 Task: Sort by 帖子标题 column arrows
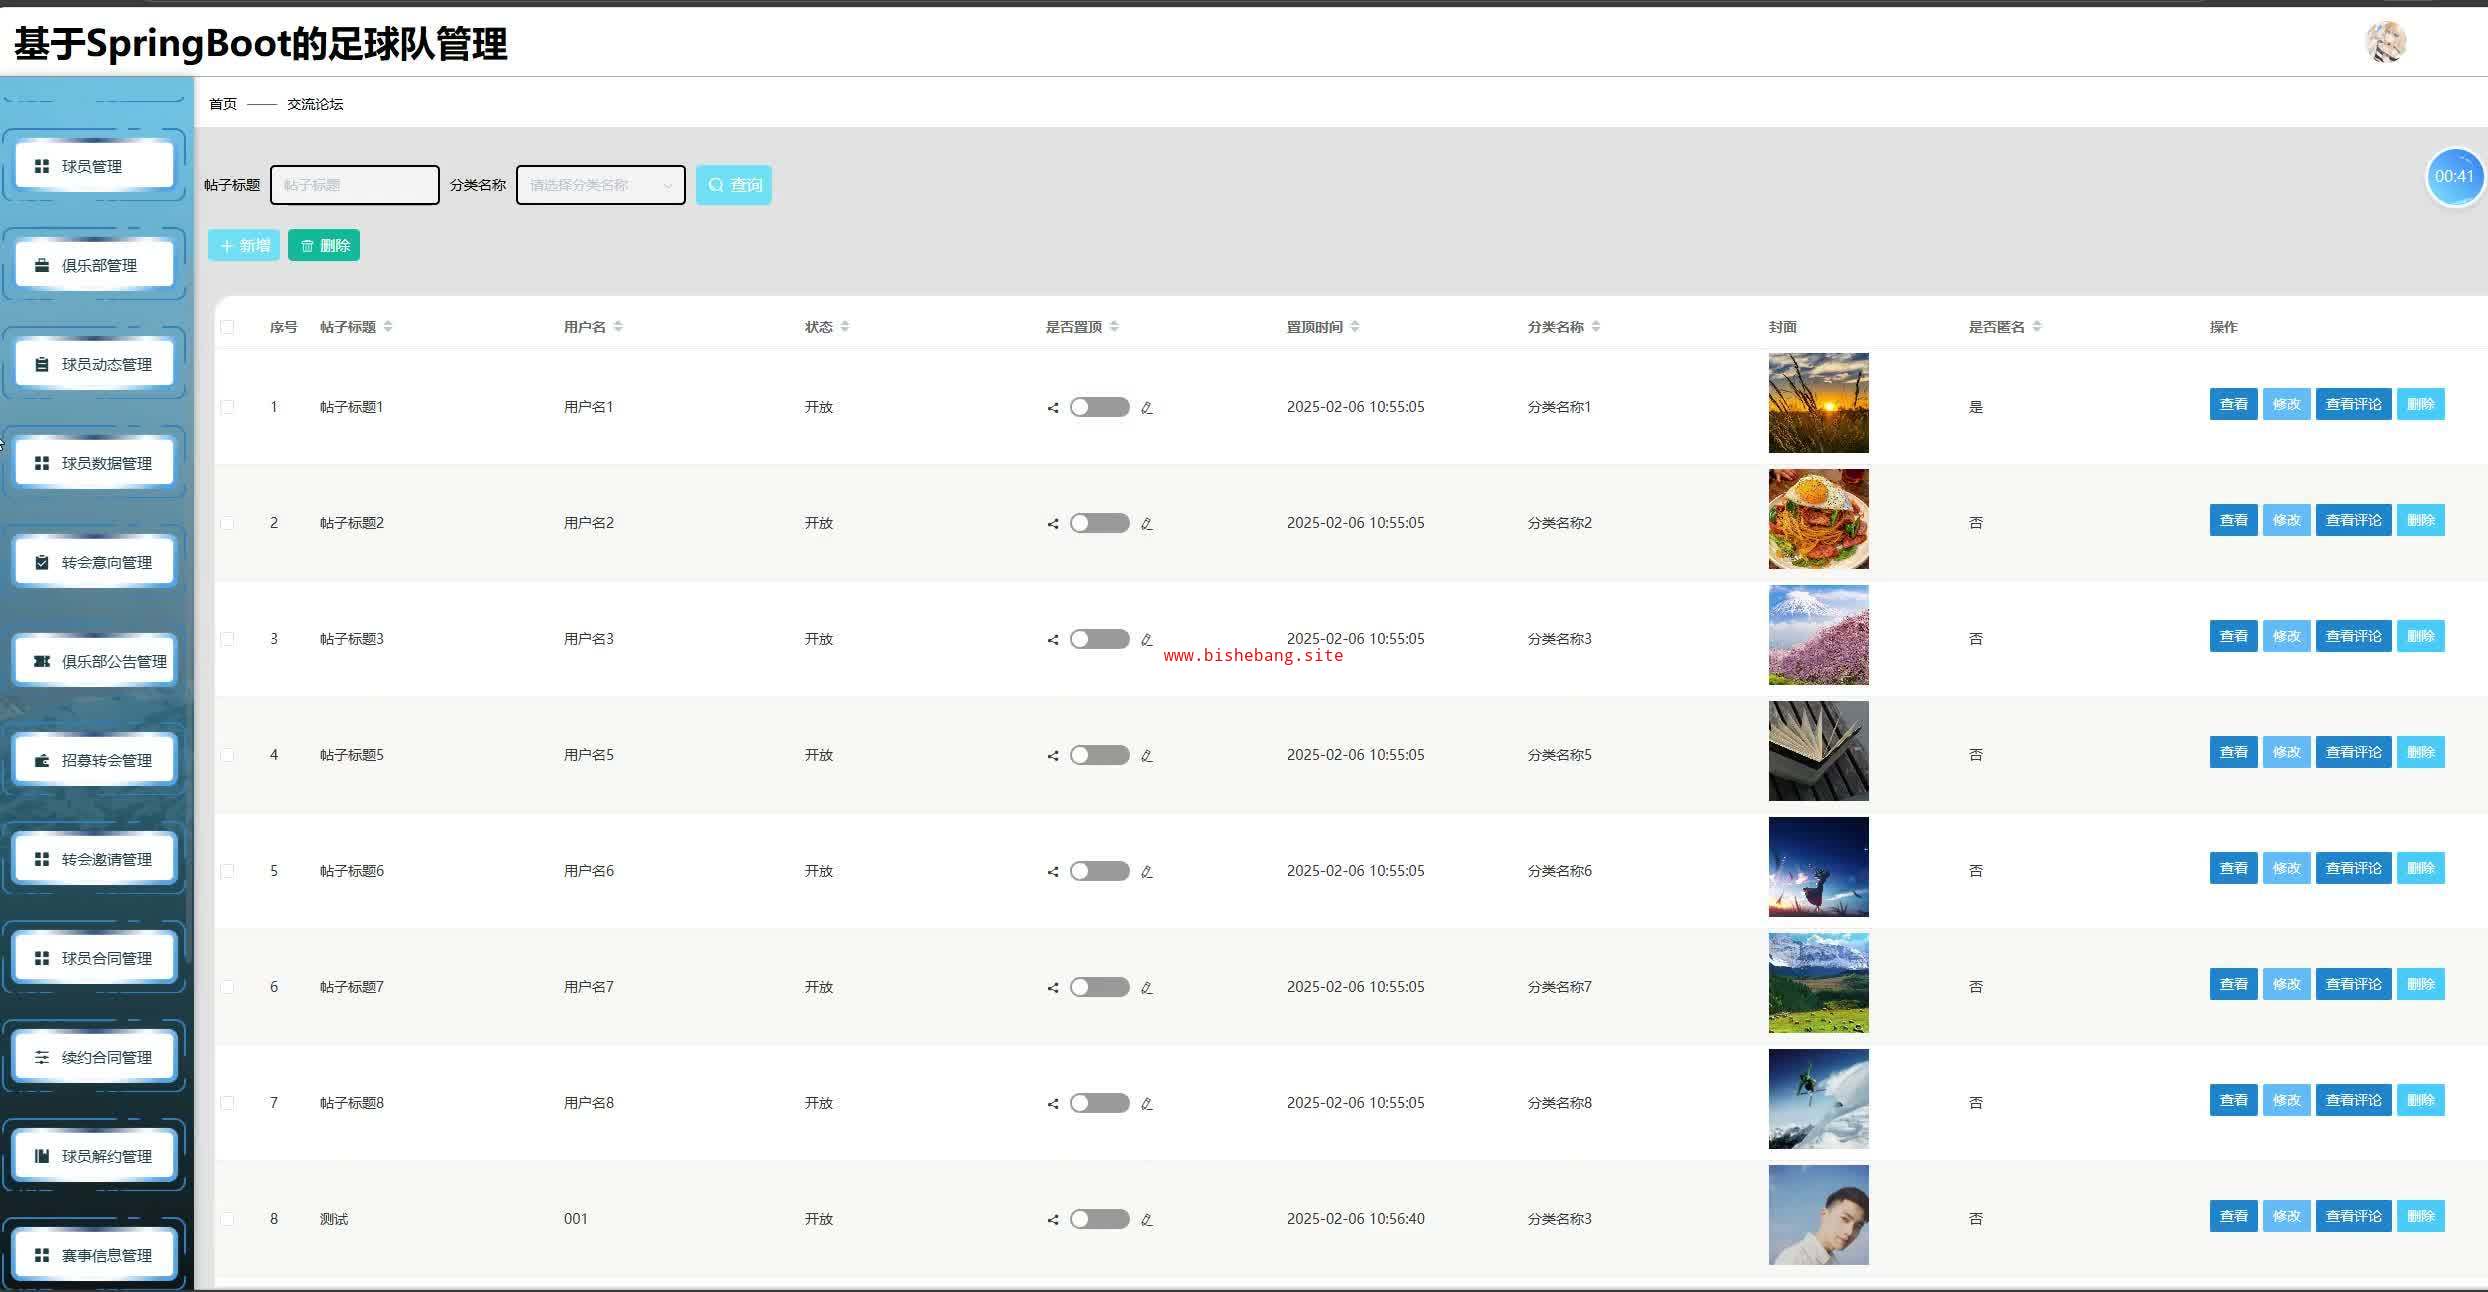pyautogui.click(x=388, y=327)
